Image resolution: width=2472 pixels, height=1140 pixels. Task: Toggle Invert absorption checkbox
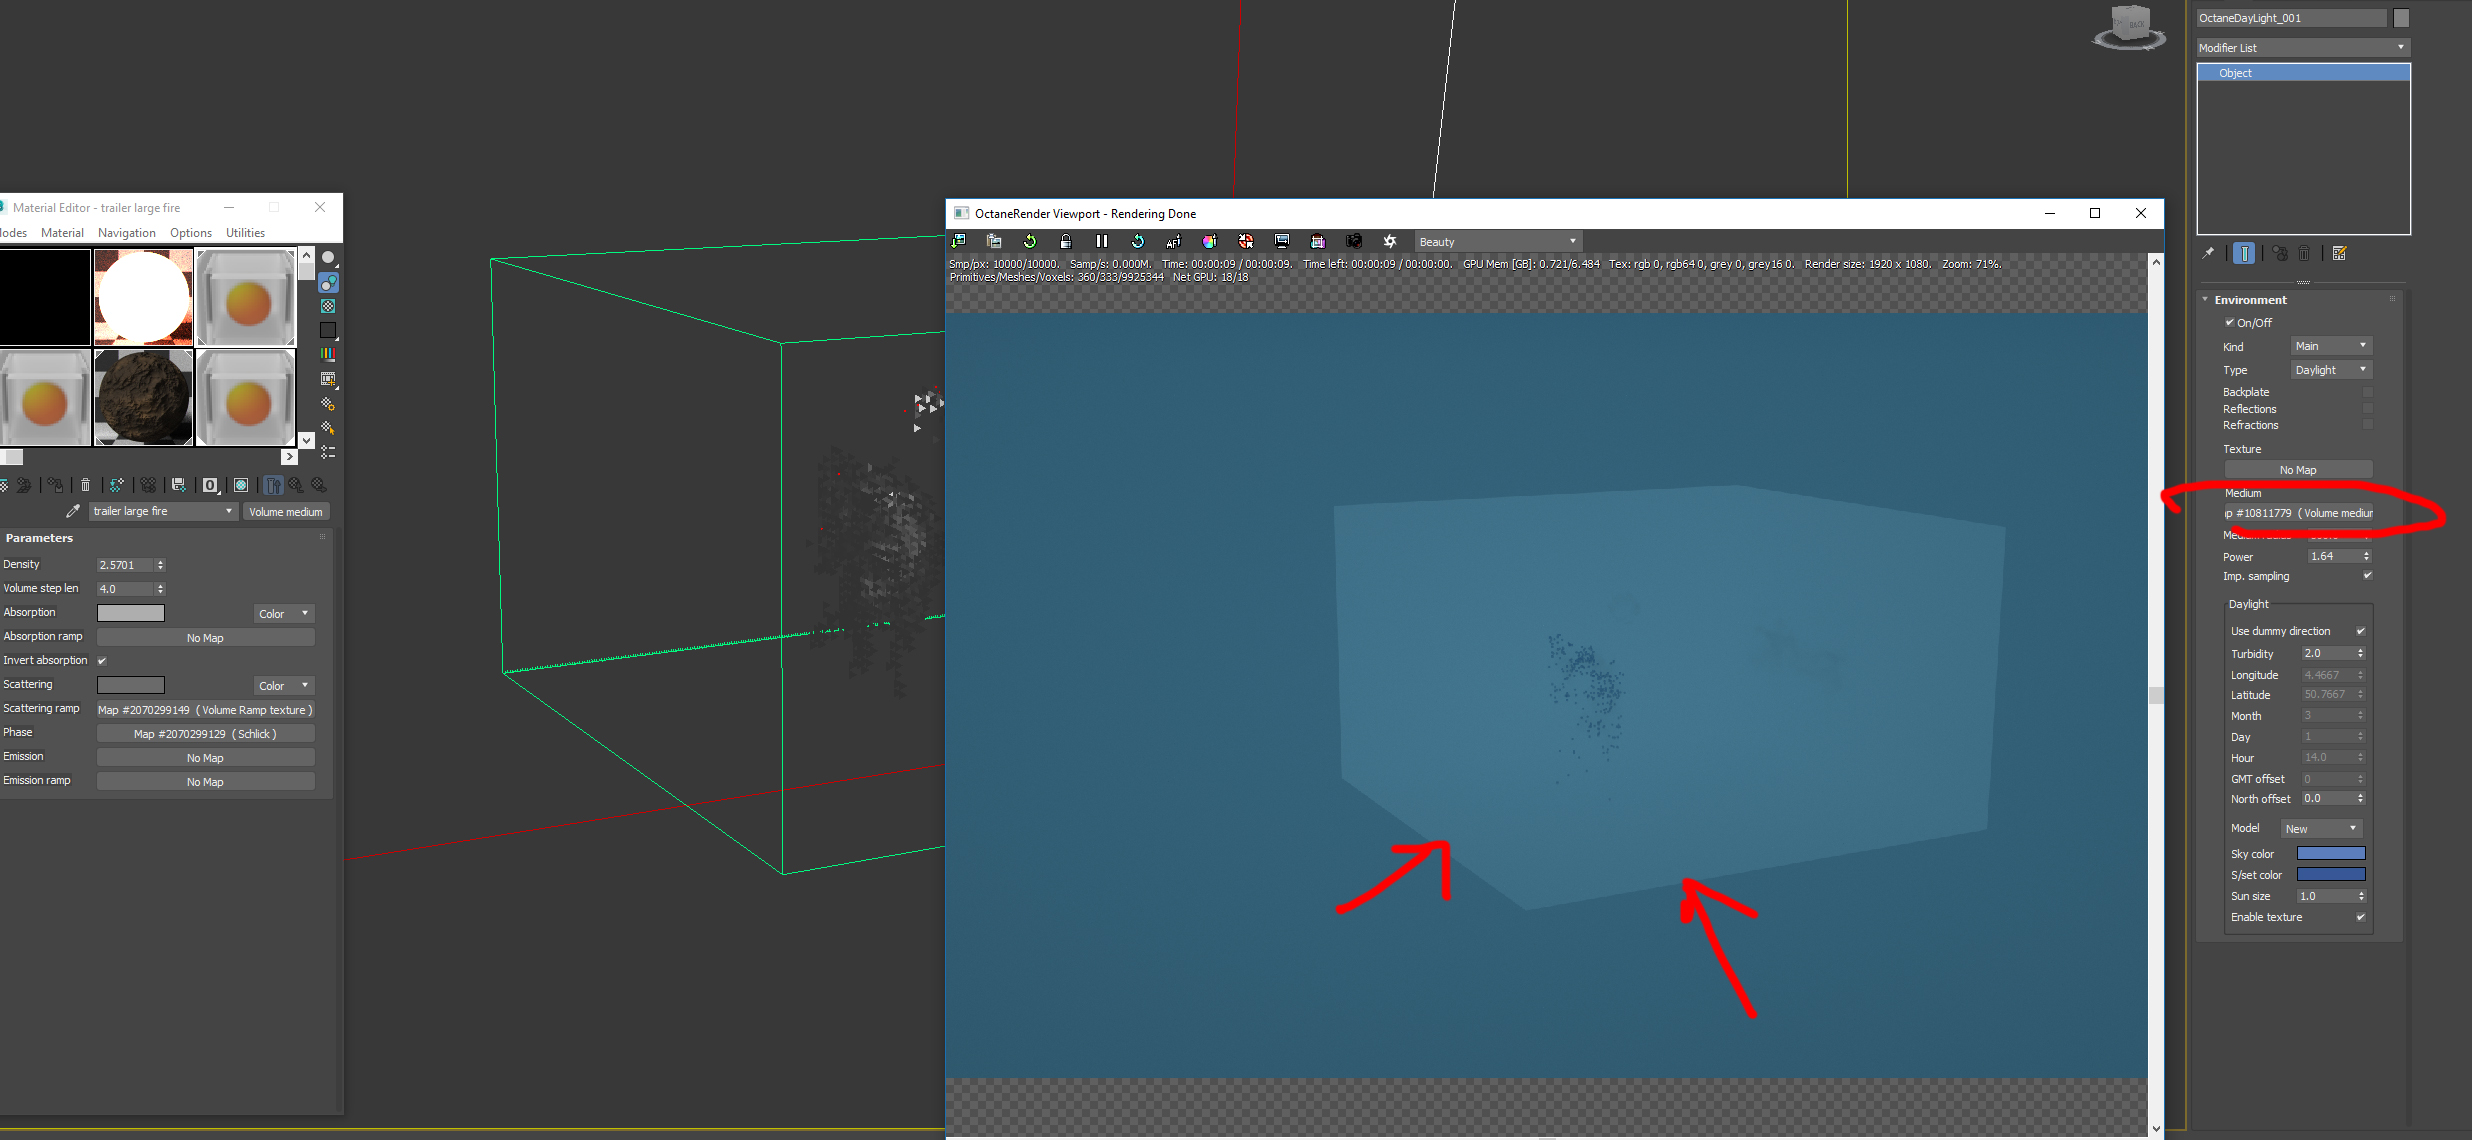click(x=102, y=660)
